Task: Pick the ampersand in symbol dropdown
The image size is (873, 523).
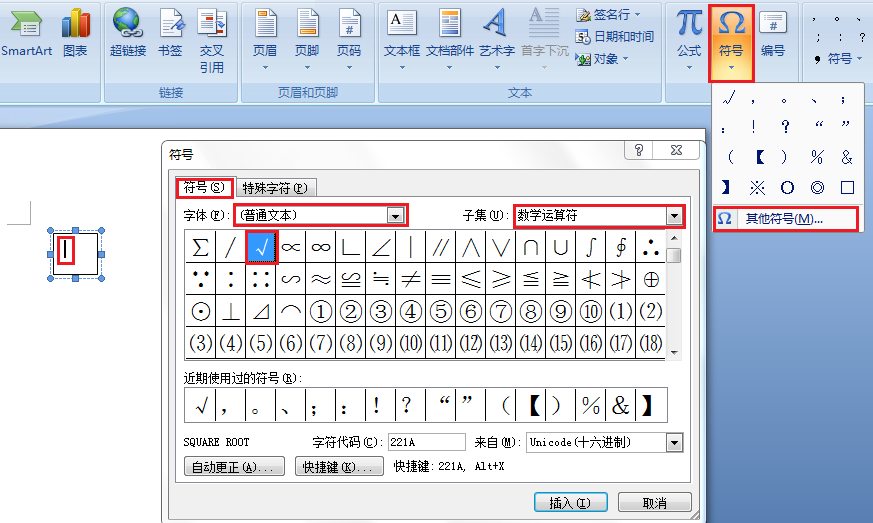Action: [x=846, y=157]
